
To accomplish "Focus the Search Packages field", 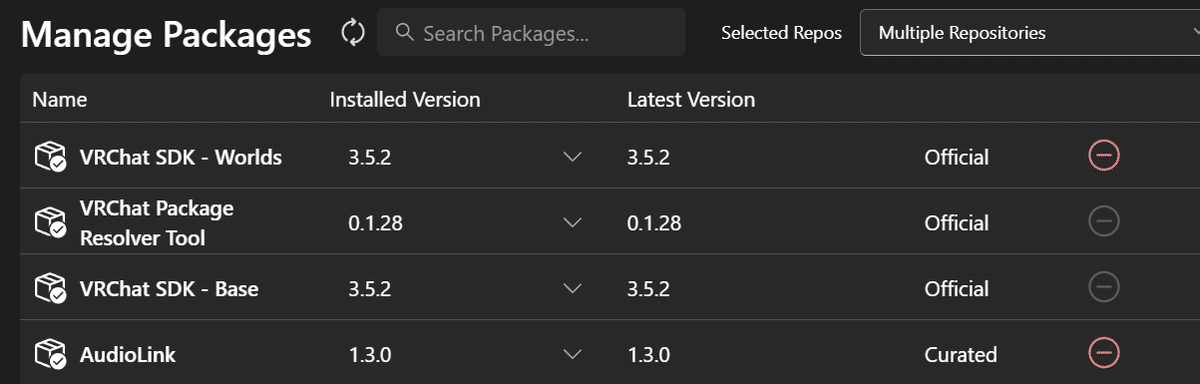I will point(531,32).
